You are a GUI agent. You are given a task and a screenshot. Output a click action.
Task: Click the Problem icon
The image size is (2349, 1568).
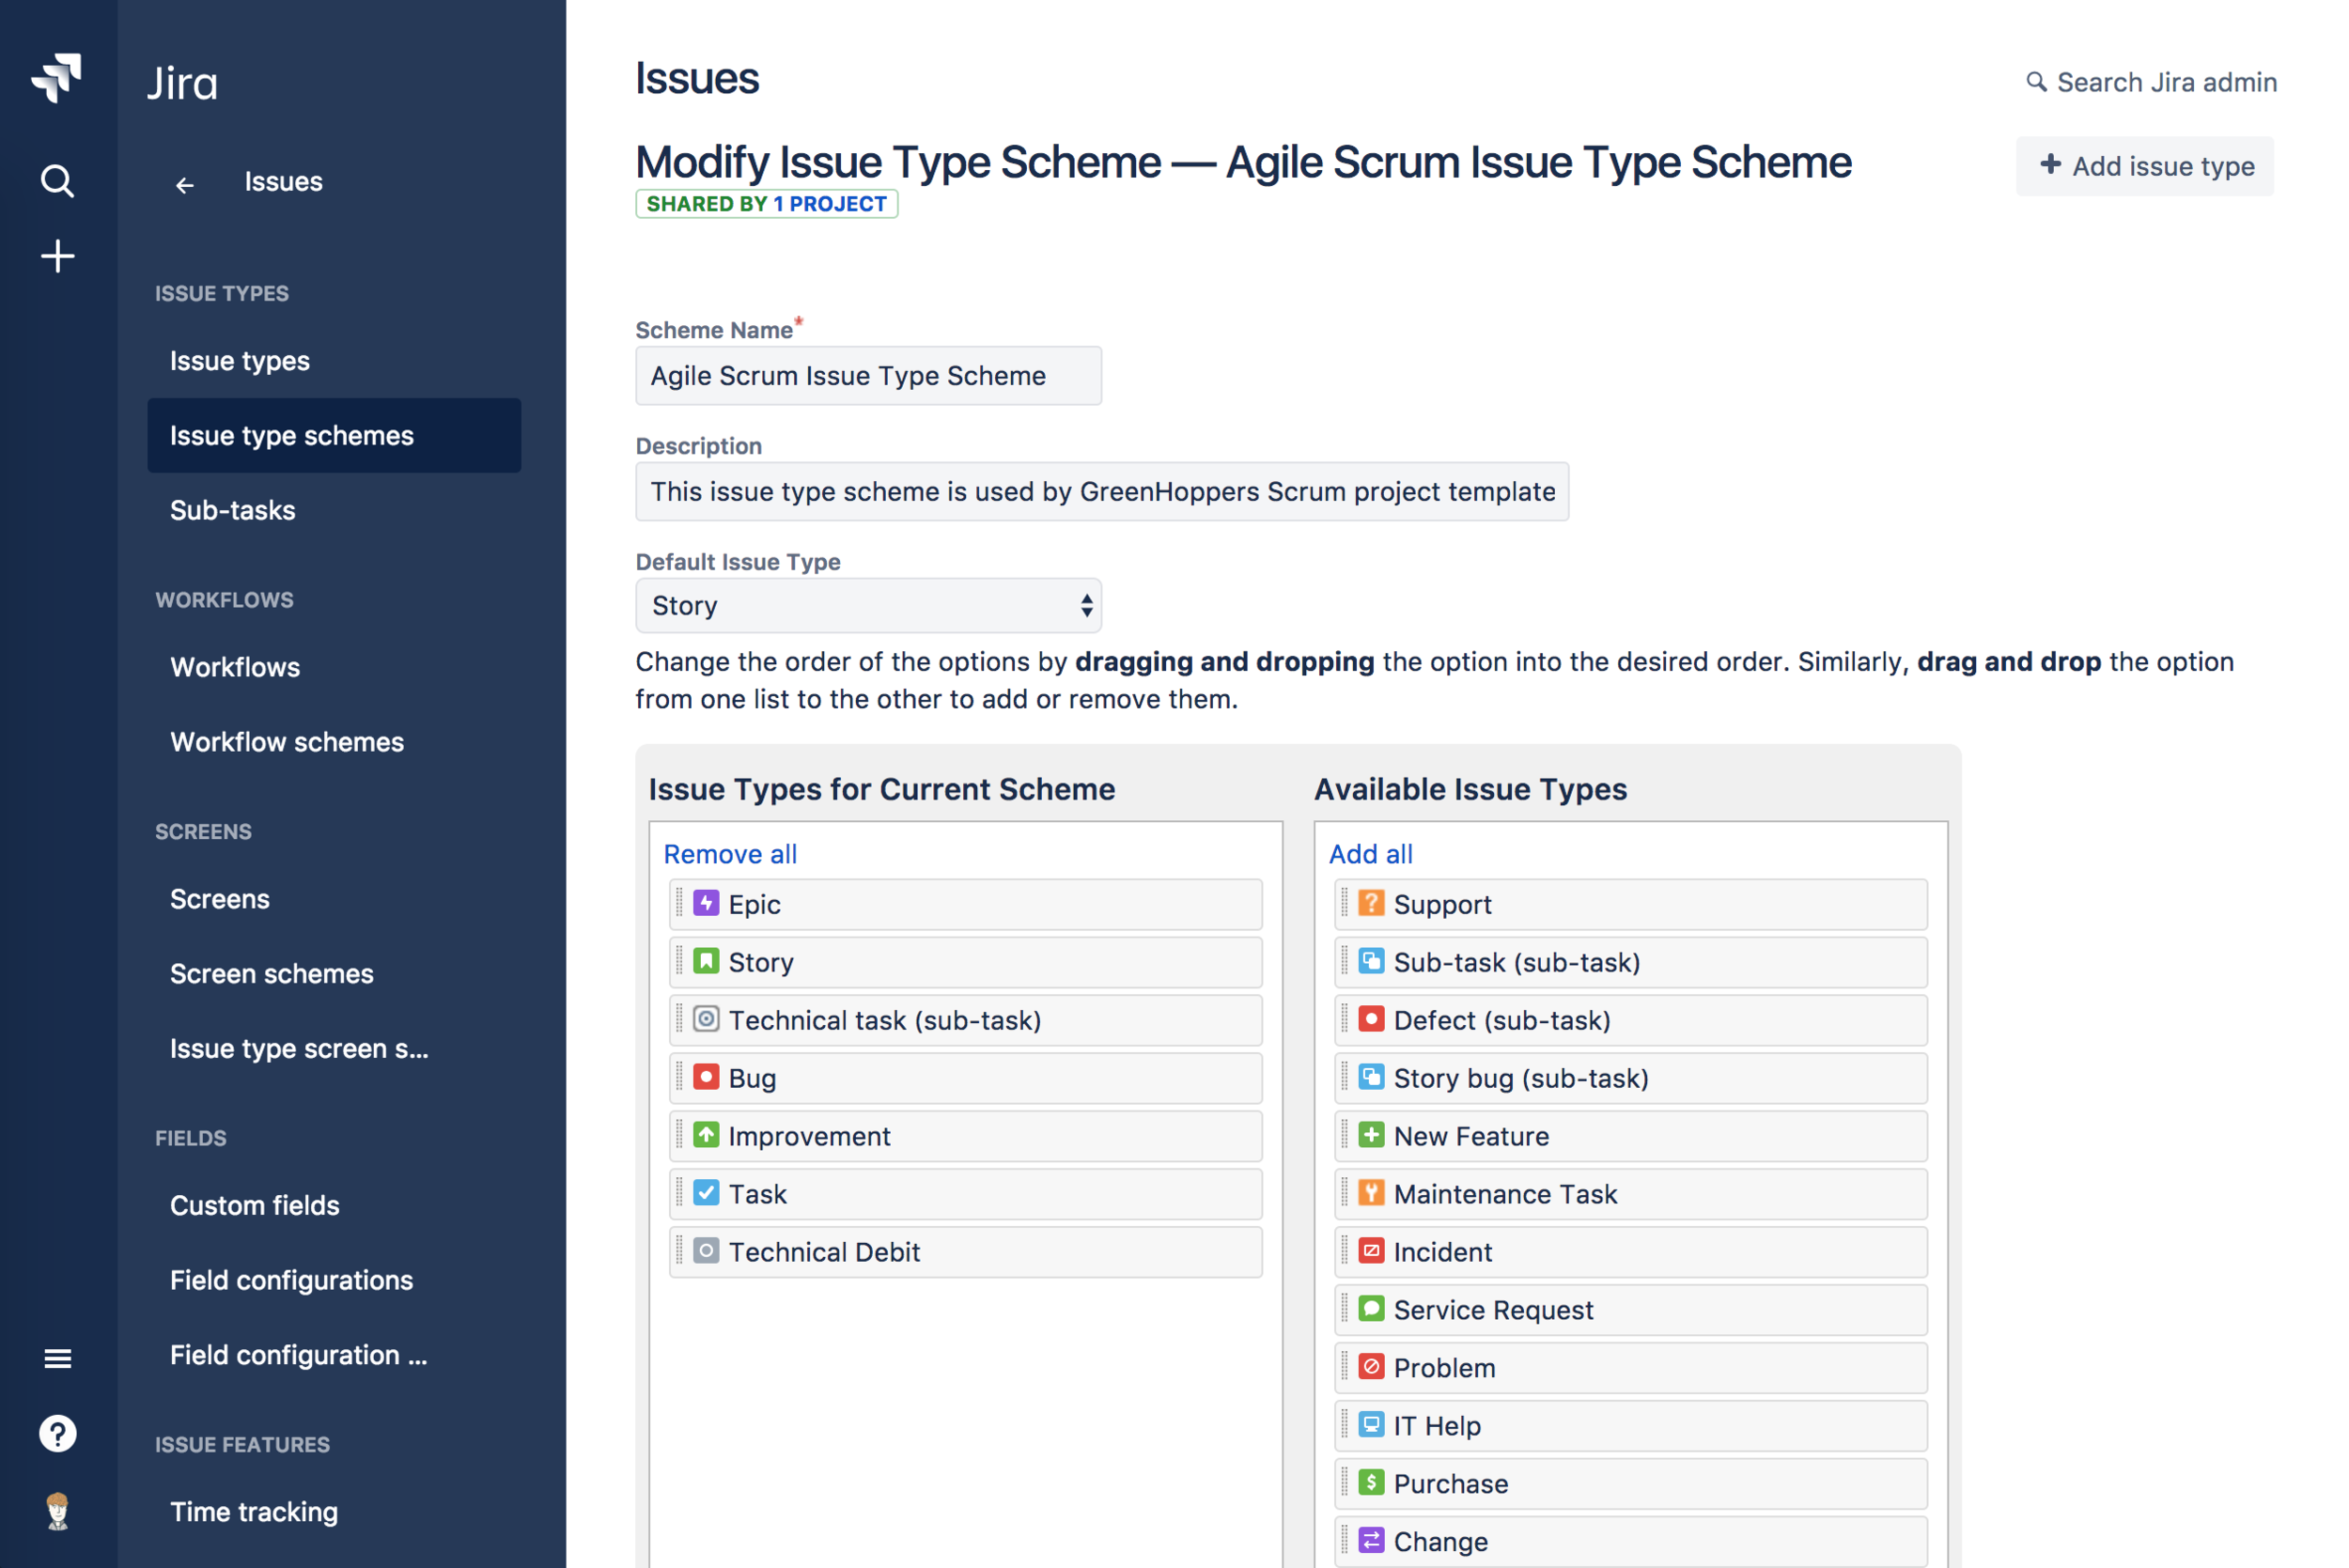pos(1371,1367)
